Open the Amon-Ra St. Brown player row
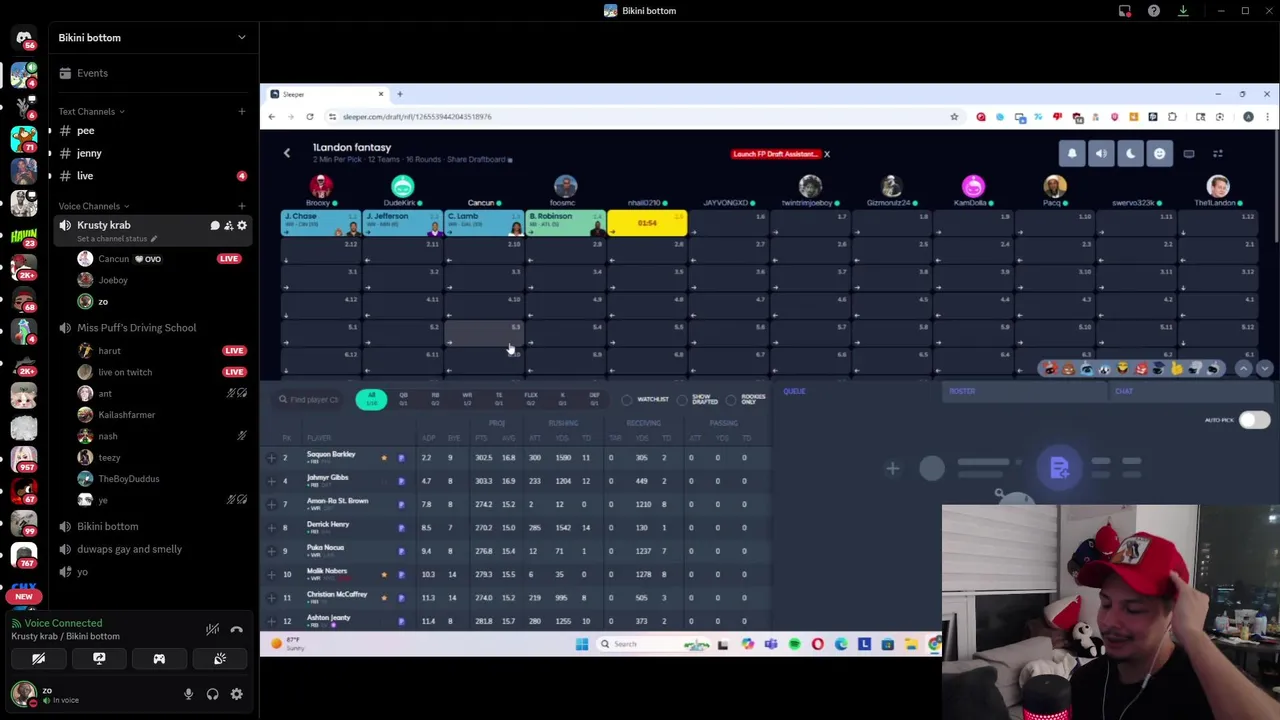This screenshot has width=1280, height=720. (516, 504)
